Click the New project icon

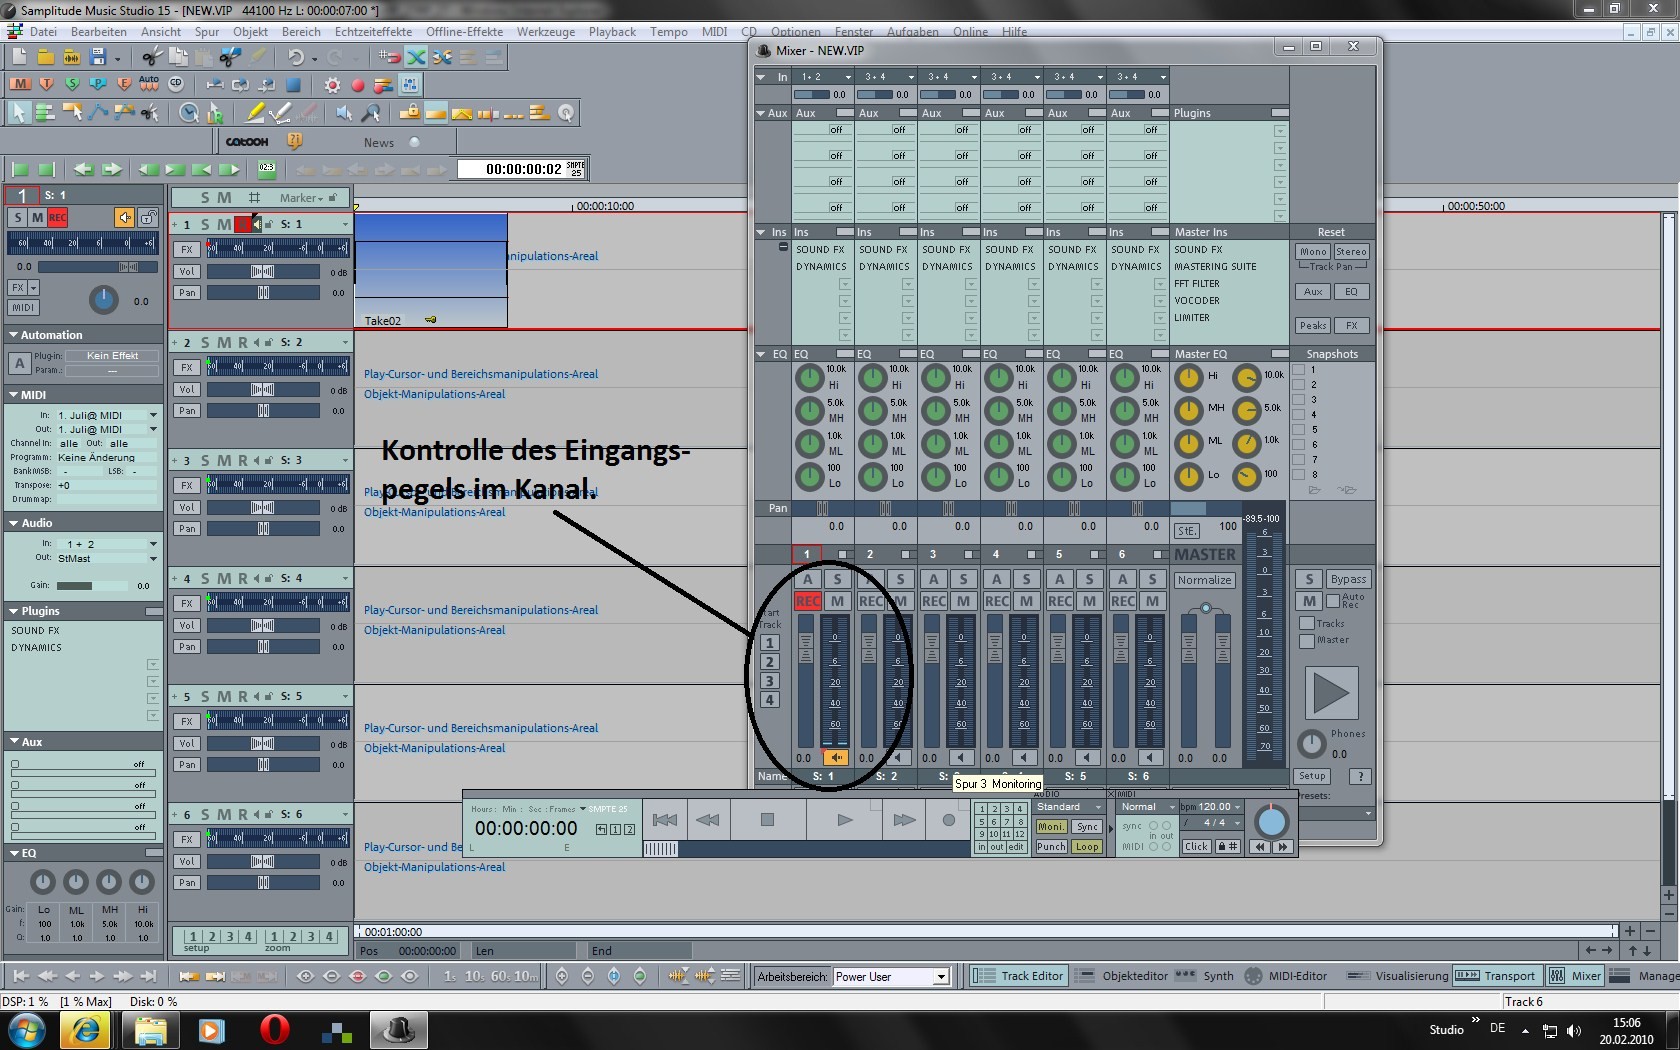point(17,57)
